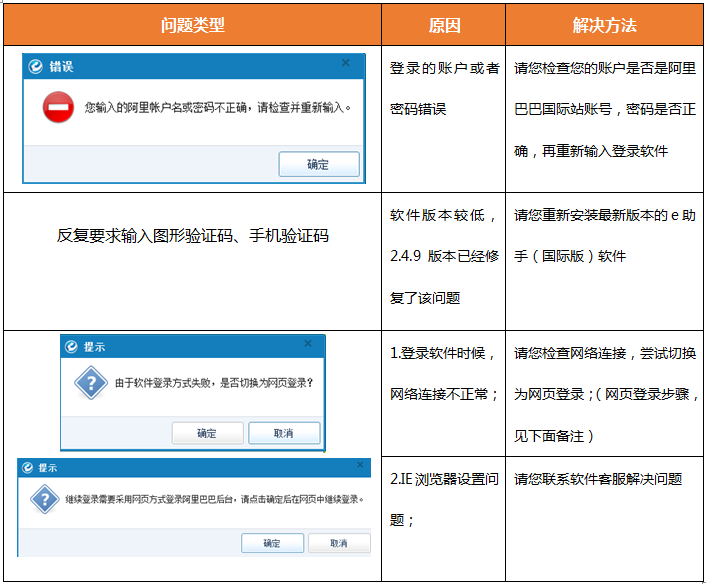Click text 反复要求输入图形验证码、手机验证码
The height and width of the screenshot is (584, 706).
pyautogui.click(x=193, y=235)
